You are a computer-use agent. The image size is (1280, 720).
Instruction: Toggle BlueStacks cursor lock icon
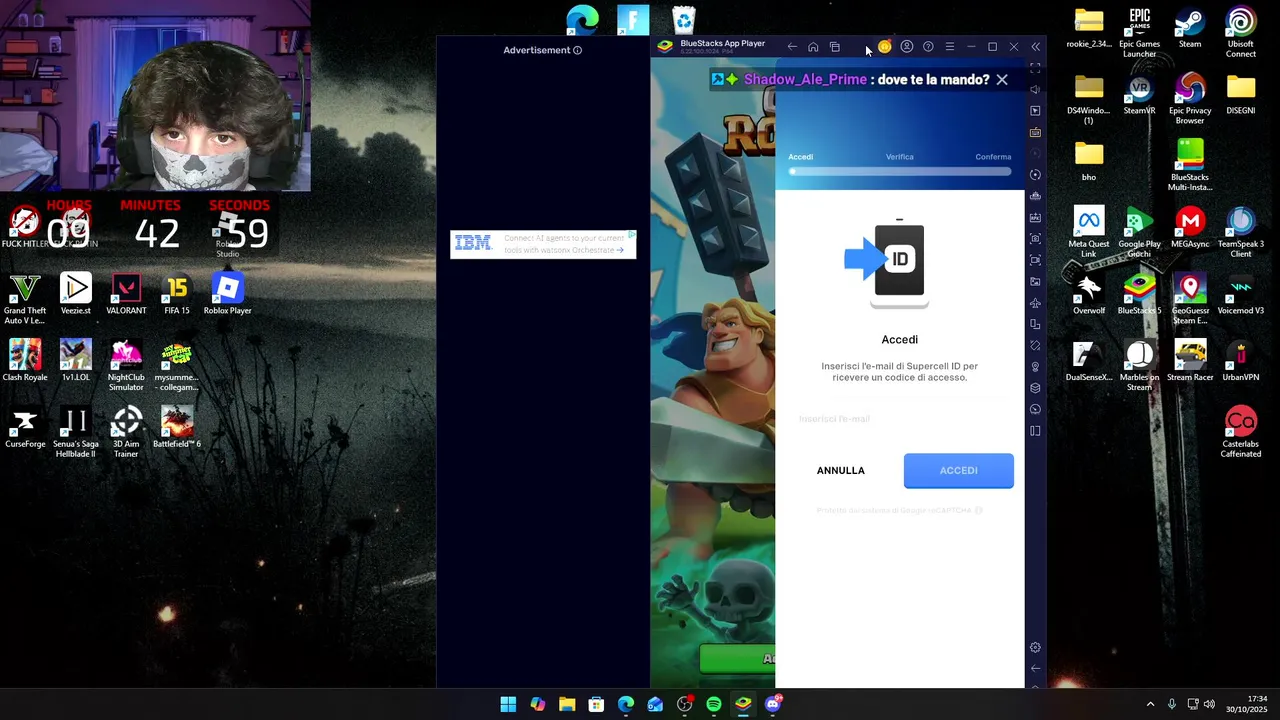(x=1035, y=111)
